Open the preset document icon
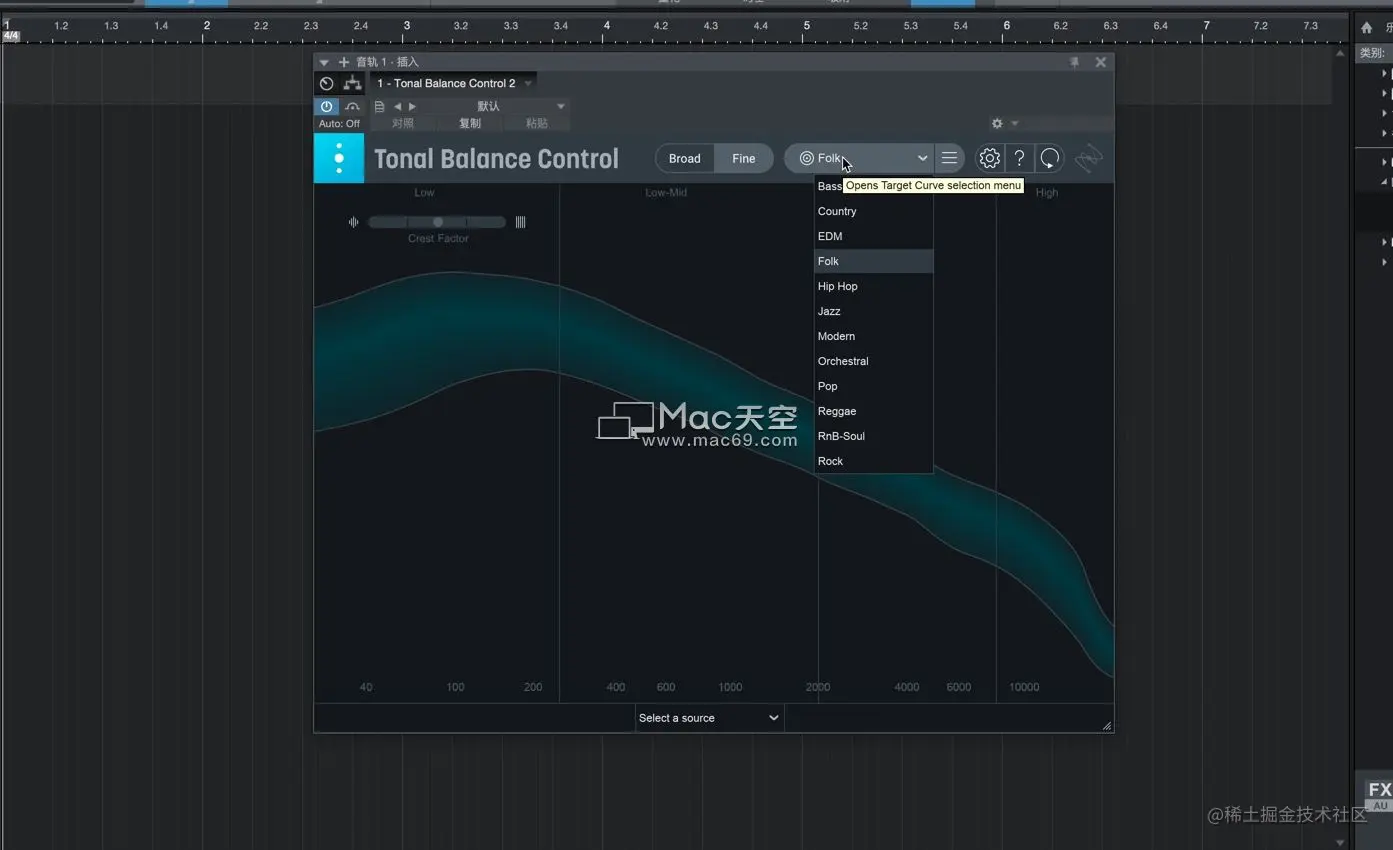 click(379, 106)
